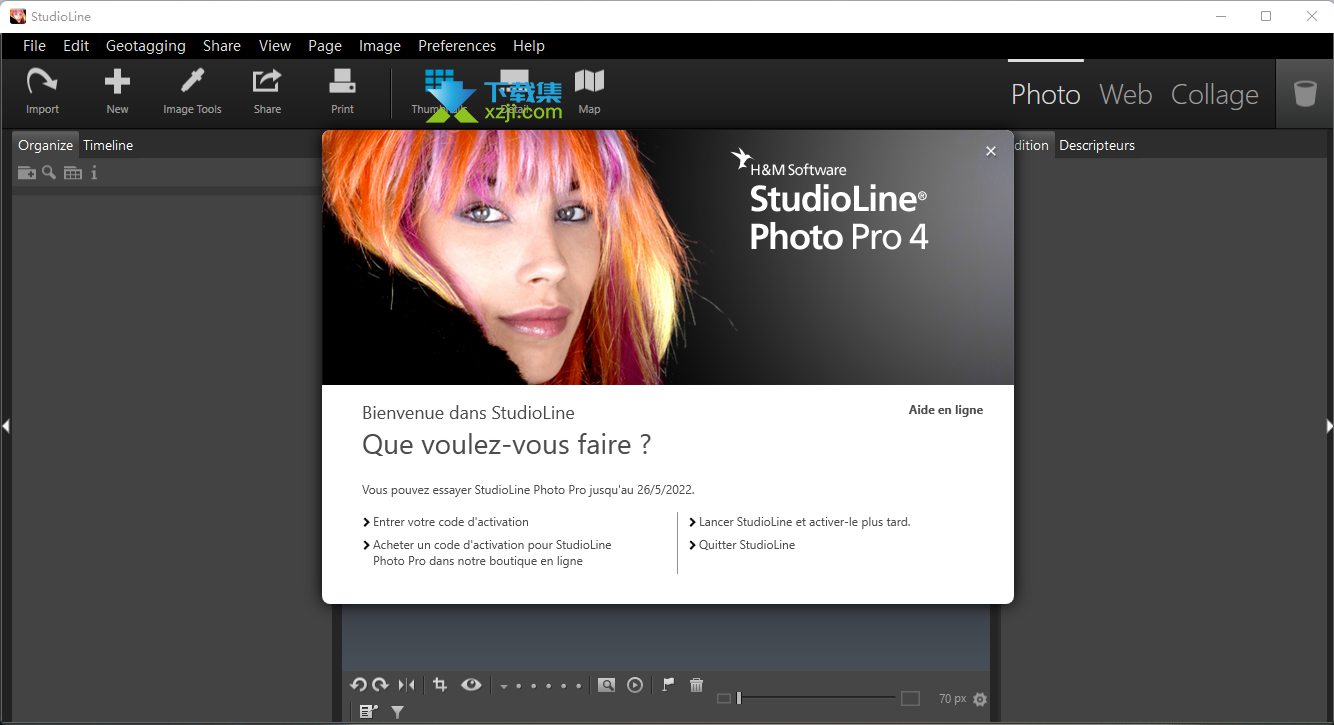This screenshot has height=725, width=1334.
Task: Click the thumbnail size slider handle
Action: click(x=739, y=699)
